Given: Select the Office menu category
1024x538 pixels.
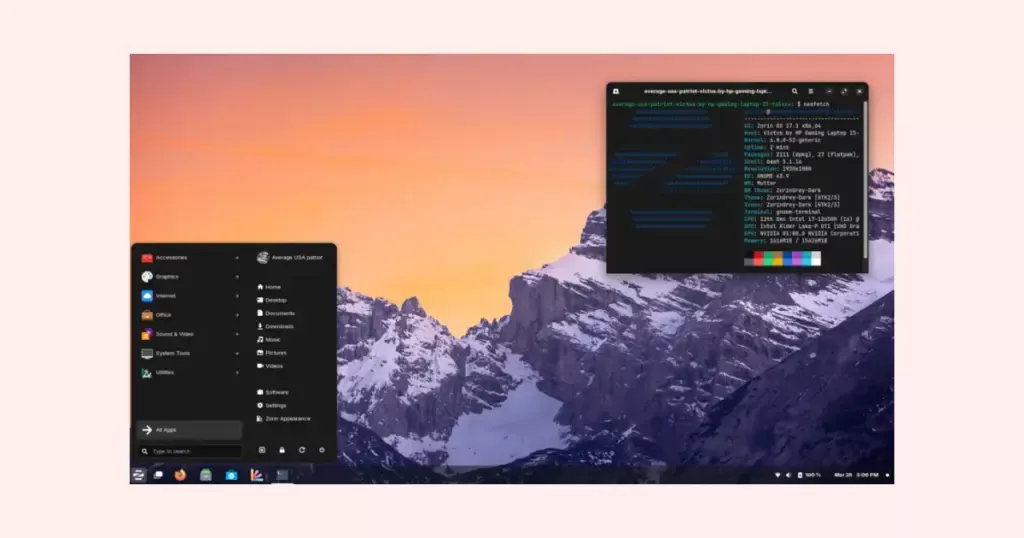Looking at the screenshot, I should coord(189,315).
